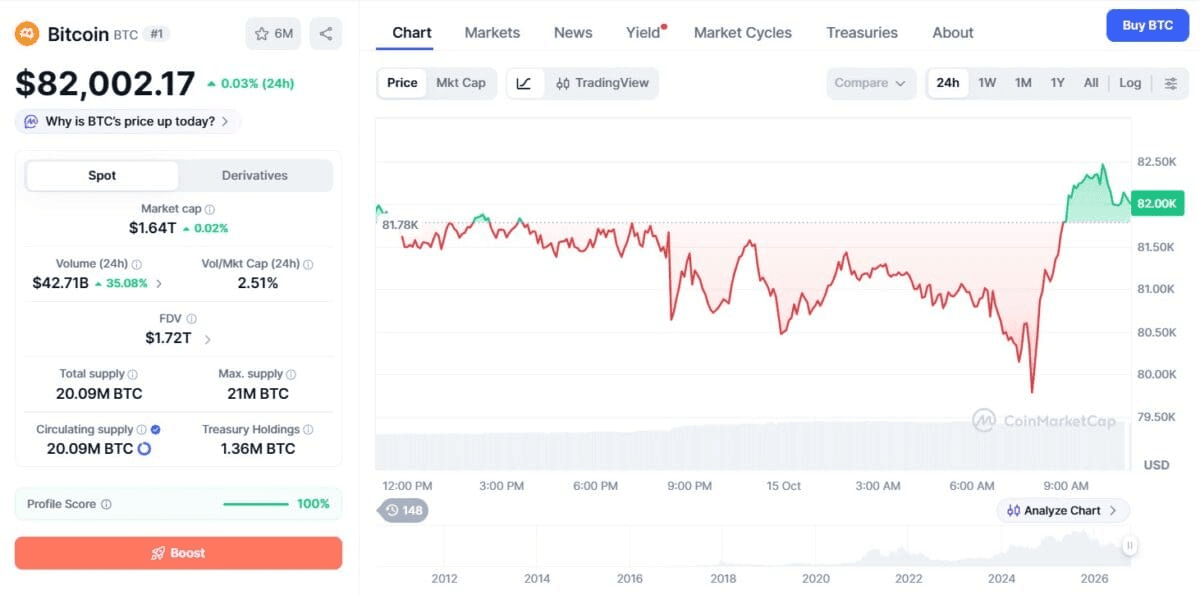Click the Treasury Holdings info icon

(x=308, y=430)
